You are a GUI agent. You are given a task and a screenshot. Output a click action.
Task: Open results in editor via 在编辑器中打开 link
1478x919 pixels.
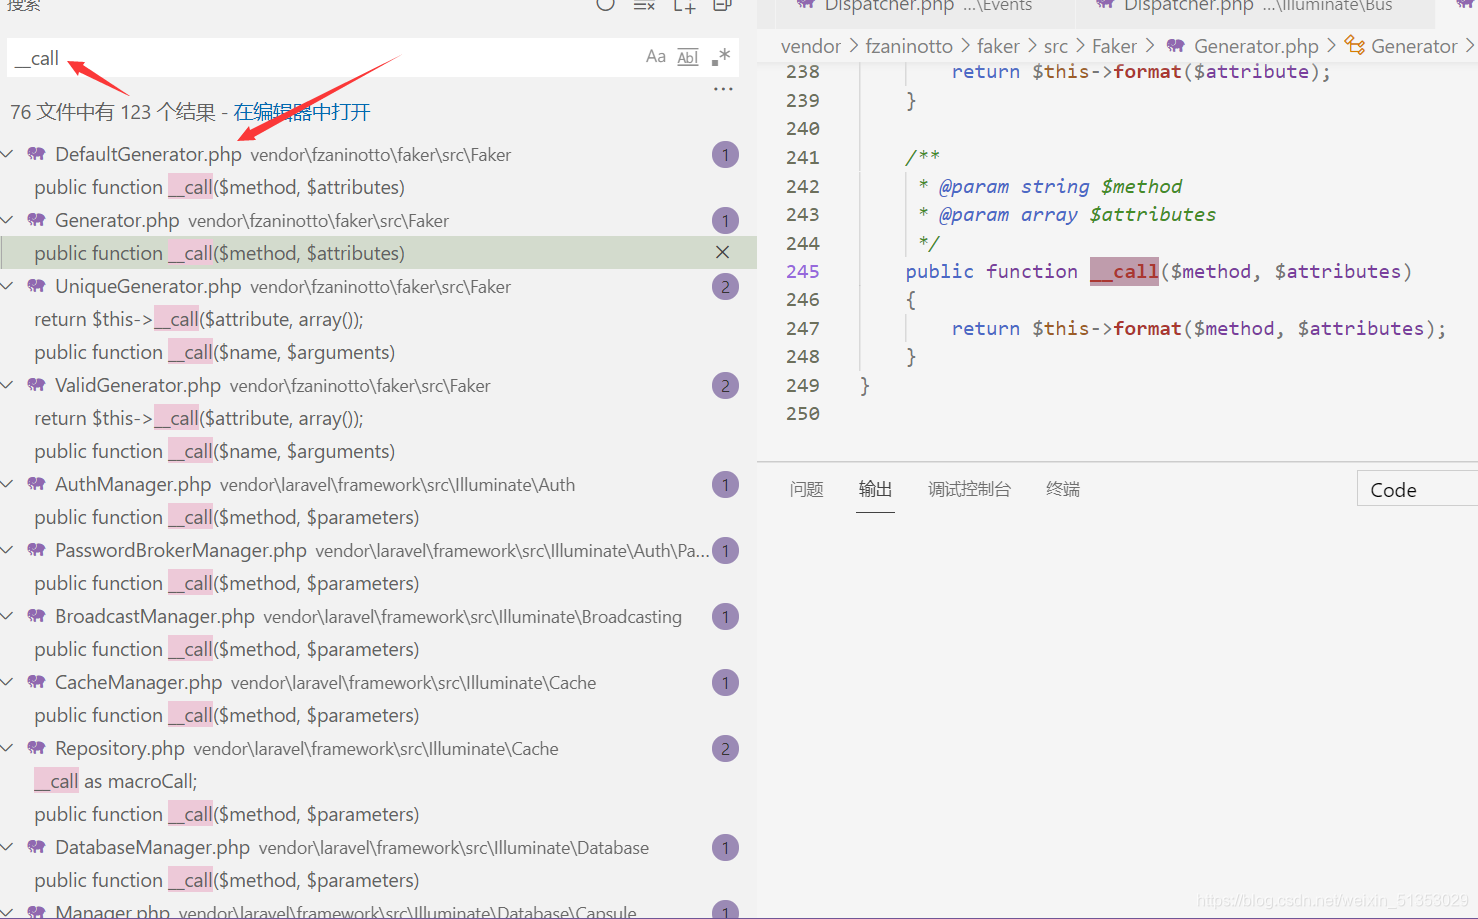coord(301,112)
